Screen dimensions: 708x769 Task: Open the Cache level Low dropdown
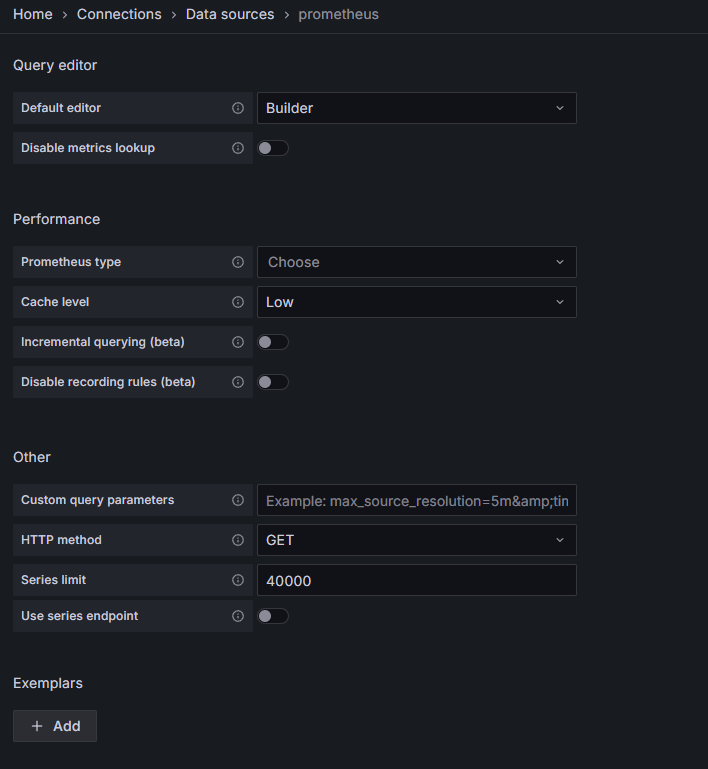pos(416,302)
